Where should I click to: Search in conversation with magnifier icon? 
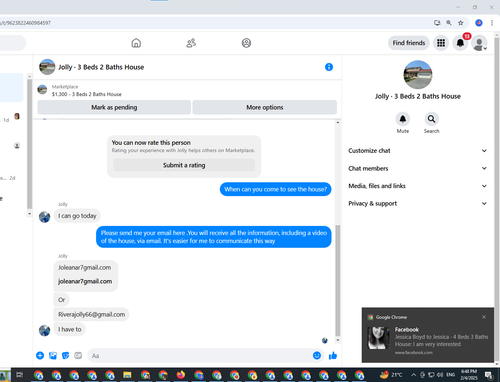(x=431, y=119)
